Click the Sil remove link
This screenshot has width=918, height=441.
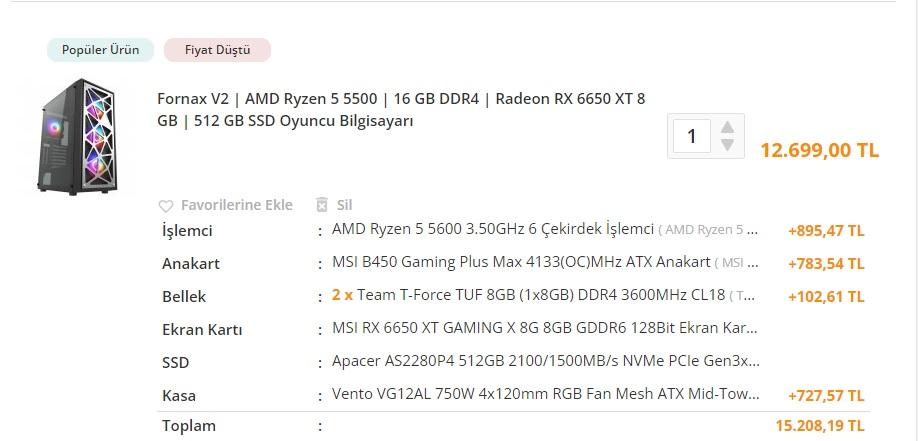click(344, 205)
